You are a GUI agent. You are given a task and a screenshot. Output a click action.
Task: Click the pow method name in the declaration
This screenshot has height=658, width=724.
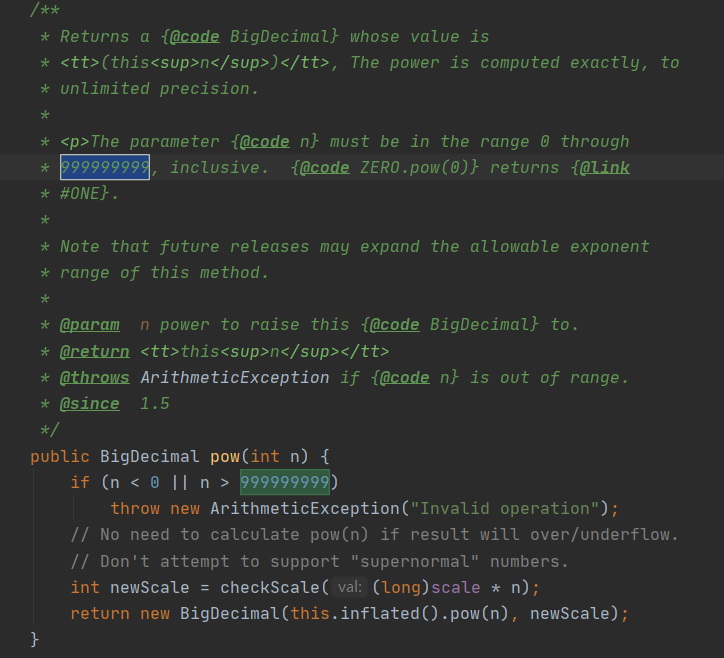225,457
